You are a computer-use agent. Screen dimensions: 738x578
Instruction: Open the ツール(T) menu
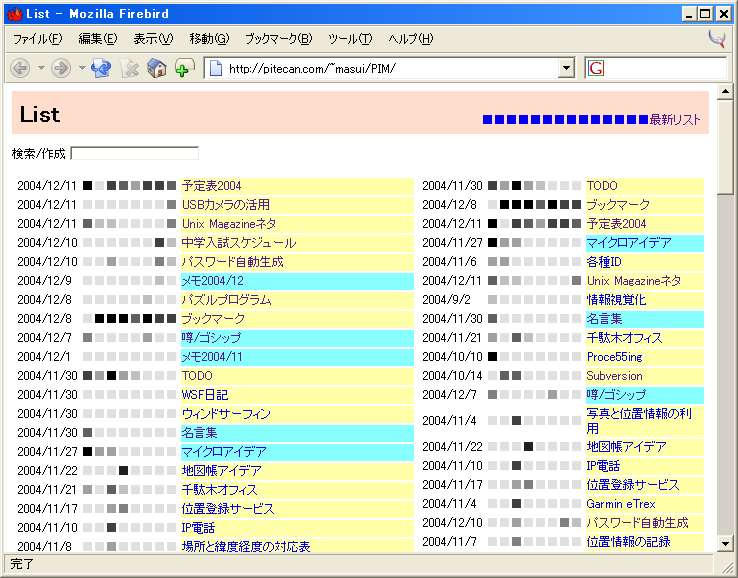(x=350, y=39)
